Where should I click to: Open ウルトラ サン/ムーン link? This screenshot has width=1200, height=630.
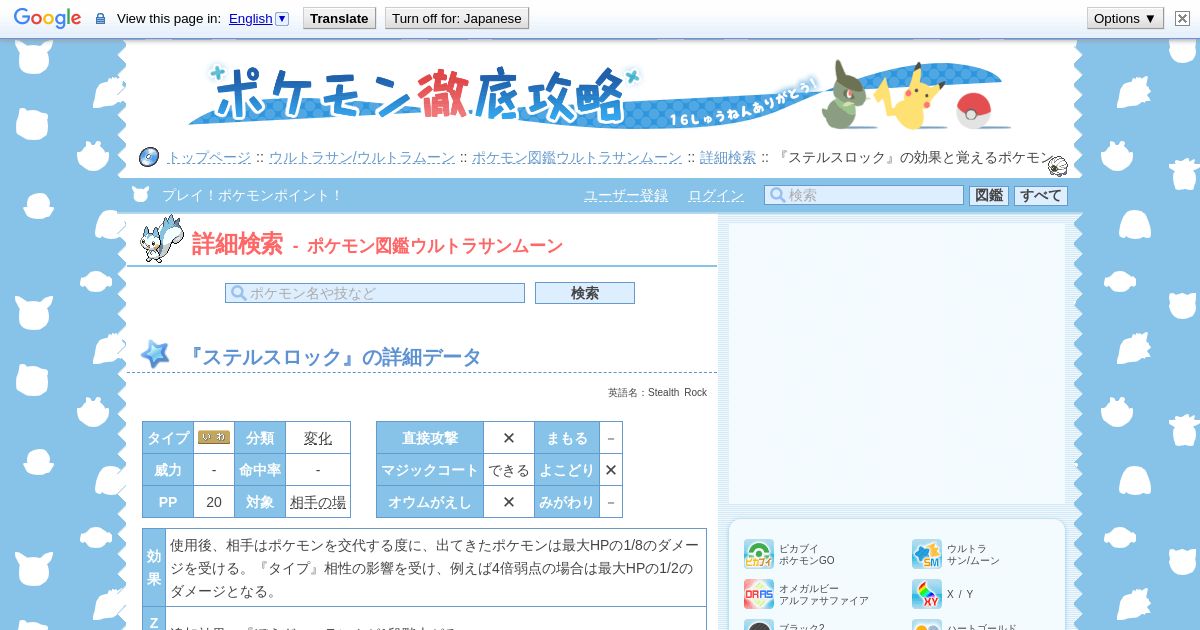[x=973, y=554]
